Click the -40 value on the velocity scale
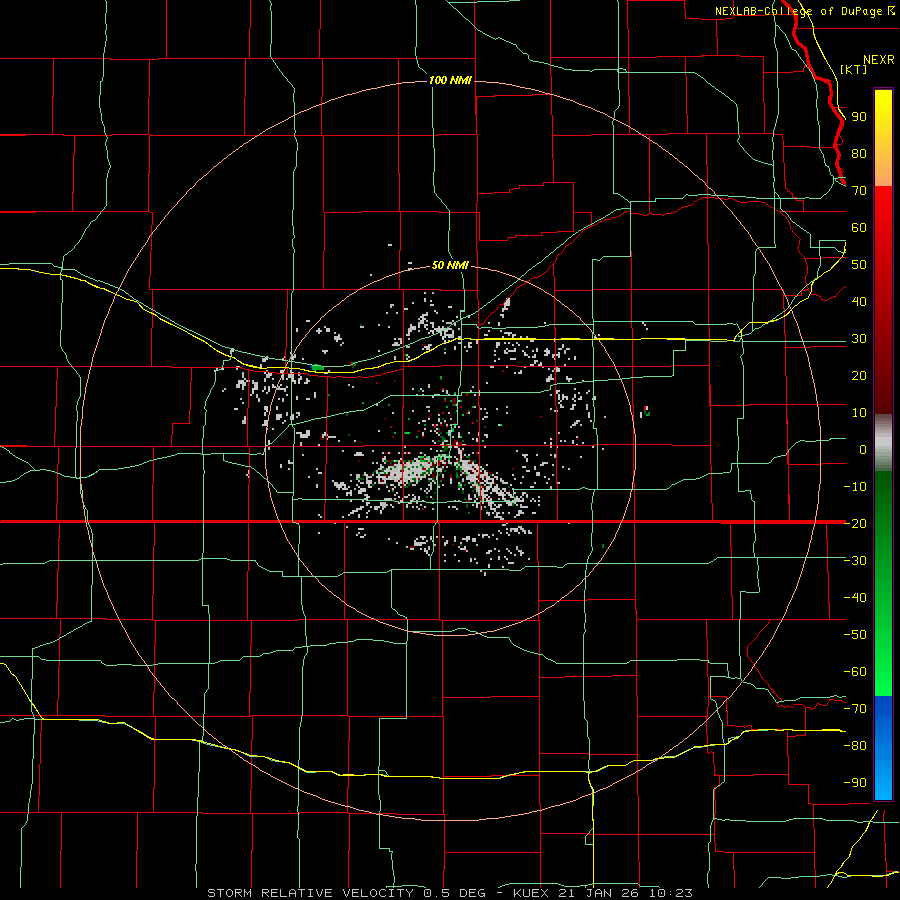 click(855, 598)
